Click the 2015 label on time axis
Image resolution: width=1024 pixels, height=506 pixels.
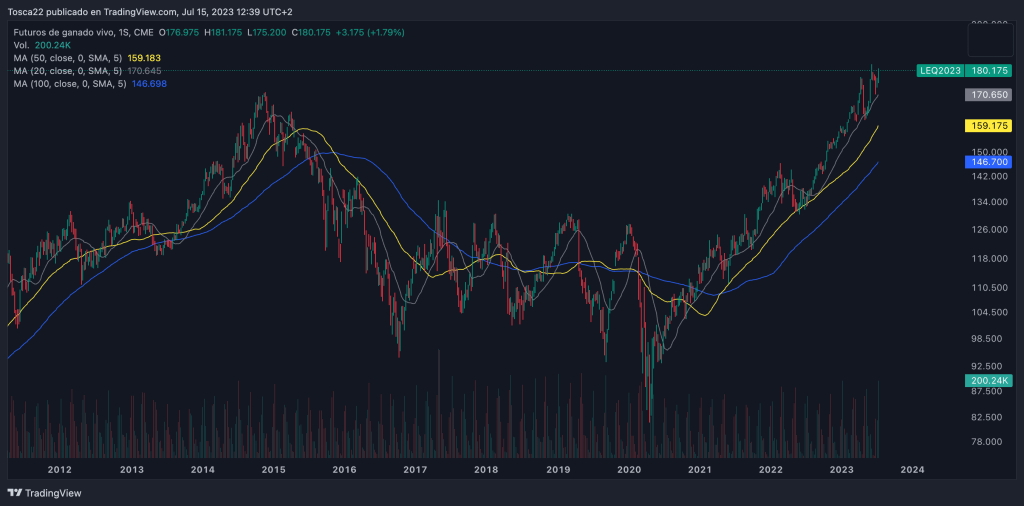click(273, 469)
